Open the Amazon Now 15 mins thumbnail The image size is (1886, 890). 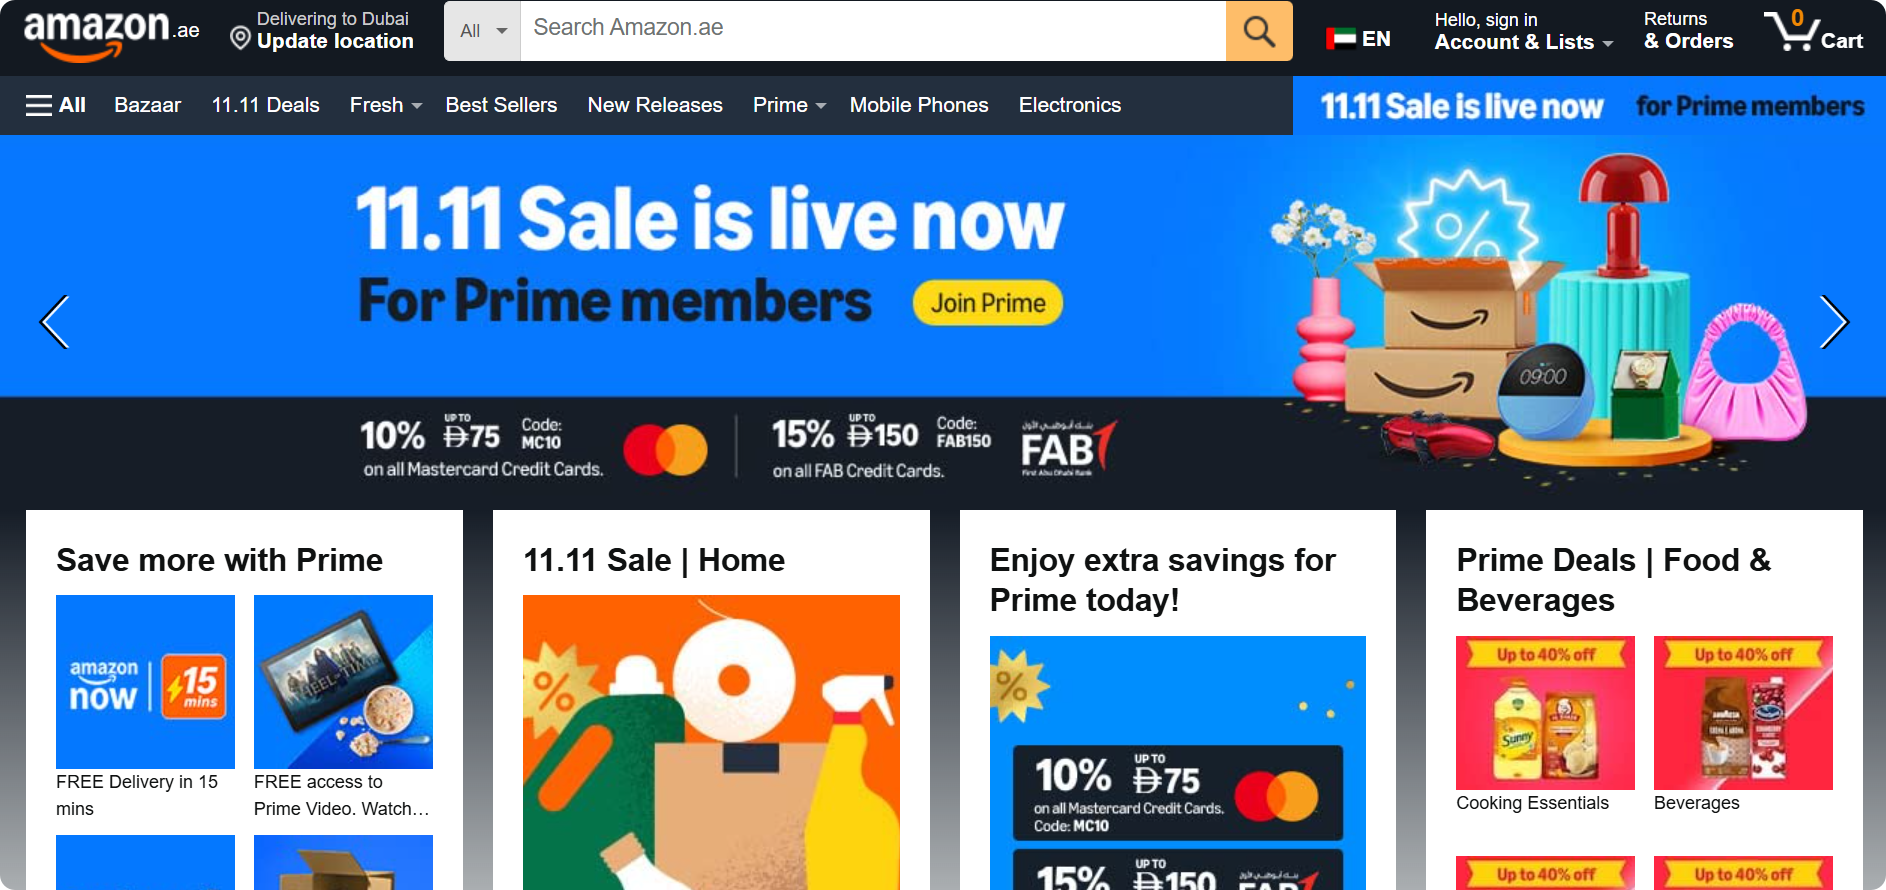click(x=145, y=682)
